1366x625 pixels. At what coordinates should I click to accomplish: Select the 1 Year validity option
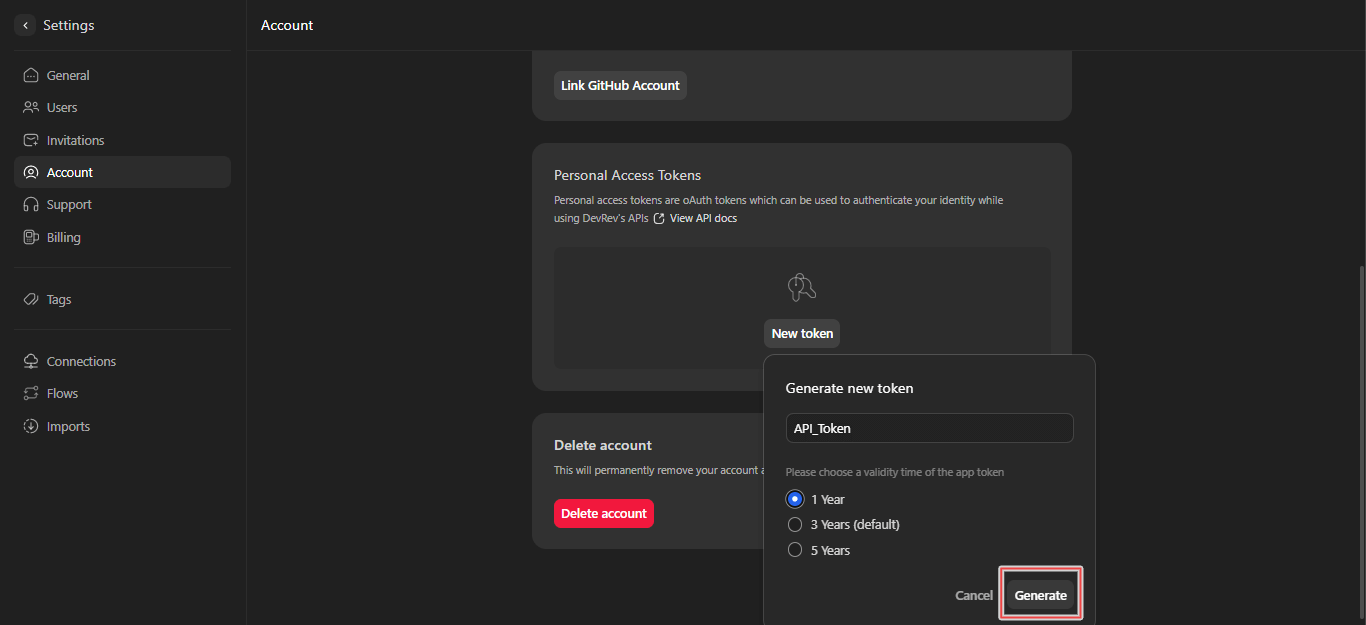pos(795,499)
